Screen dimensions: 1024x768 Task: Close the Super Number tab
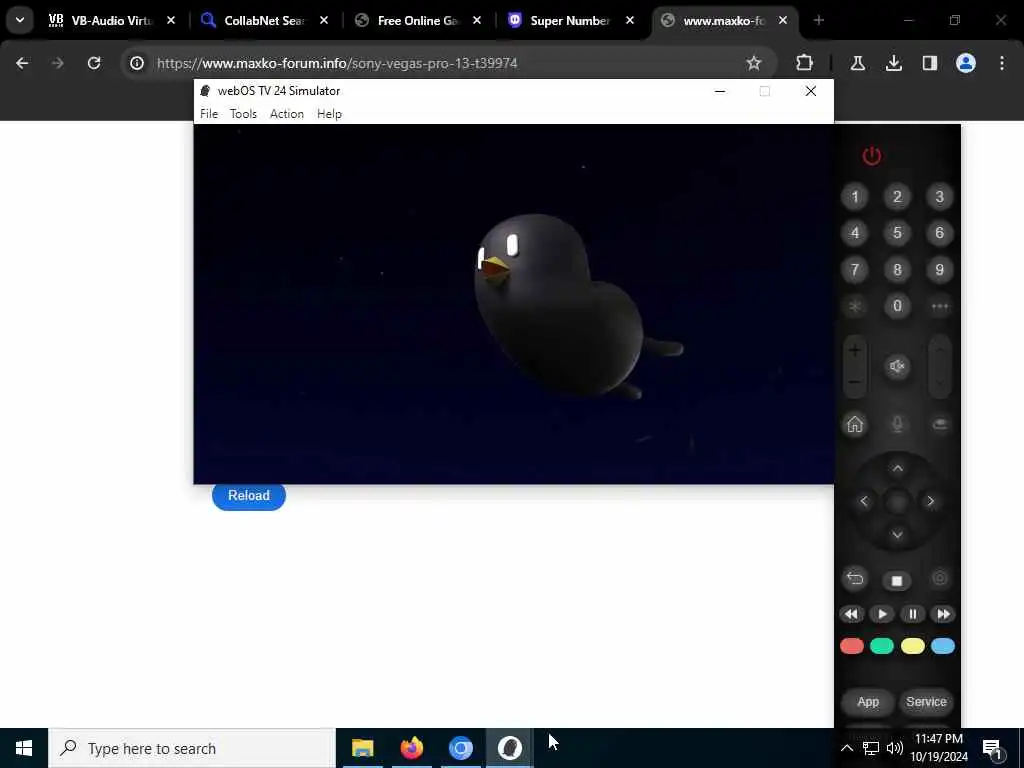[x=630, y=21]
